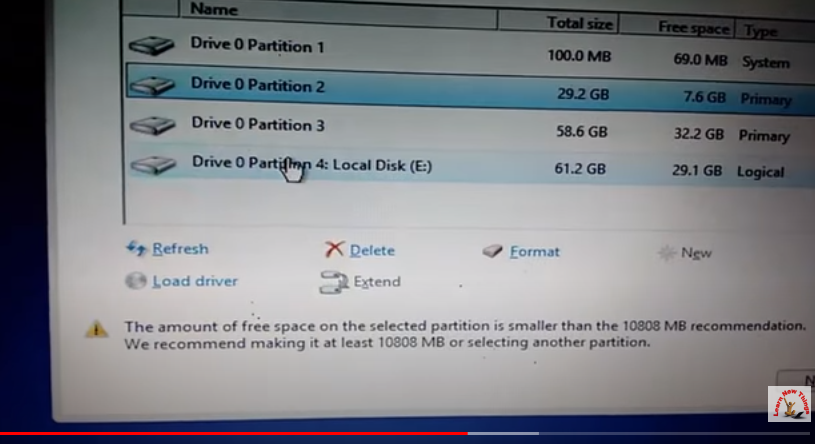The width and height of the screenshot is (815, 444).
Task: Click the drive icon for Partition 4
Action: [153, 165]
